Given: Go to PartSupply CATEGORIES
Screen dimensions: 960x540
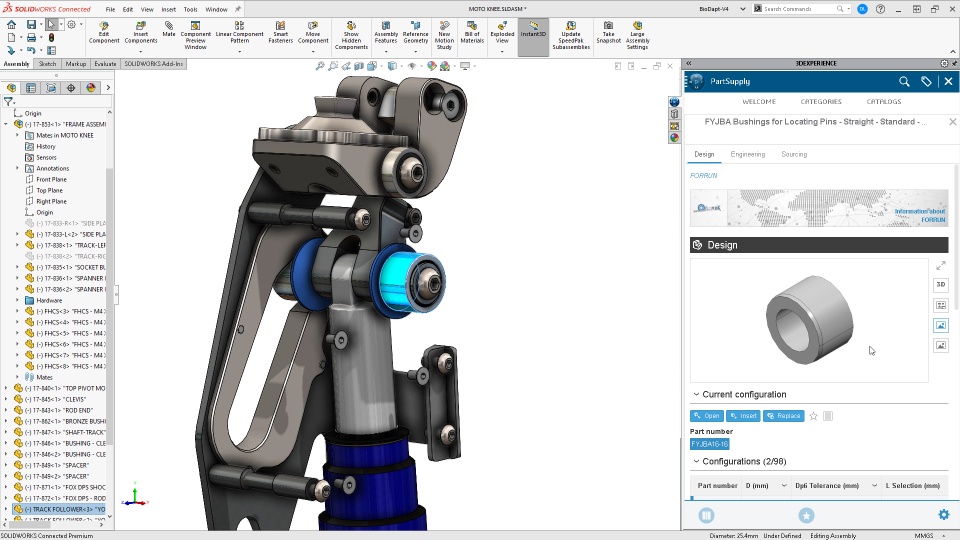Looking at the screenshot, I should [821, 102].
